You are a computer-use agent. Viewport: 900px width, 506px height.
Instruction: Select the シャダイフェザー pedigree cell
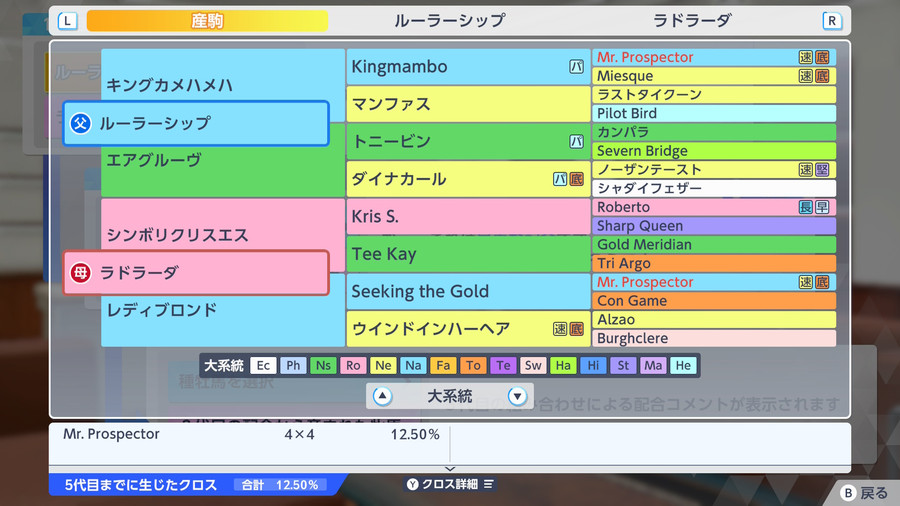(714, 188)
